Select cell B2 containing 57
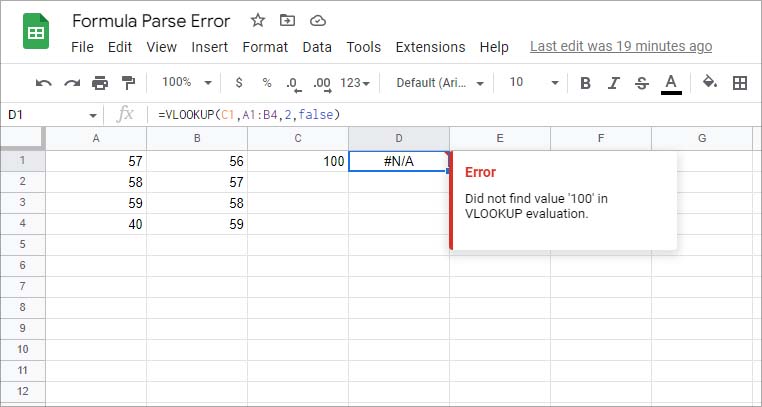The image size is (762, 407). (x=197, y=182)
